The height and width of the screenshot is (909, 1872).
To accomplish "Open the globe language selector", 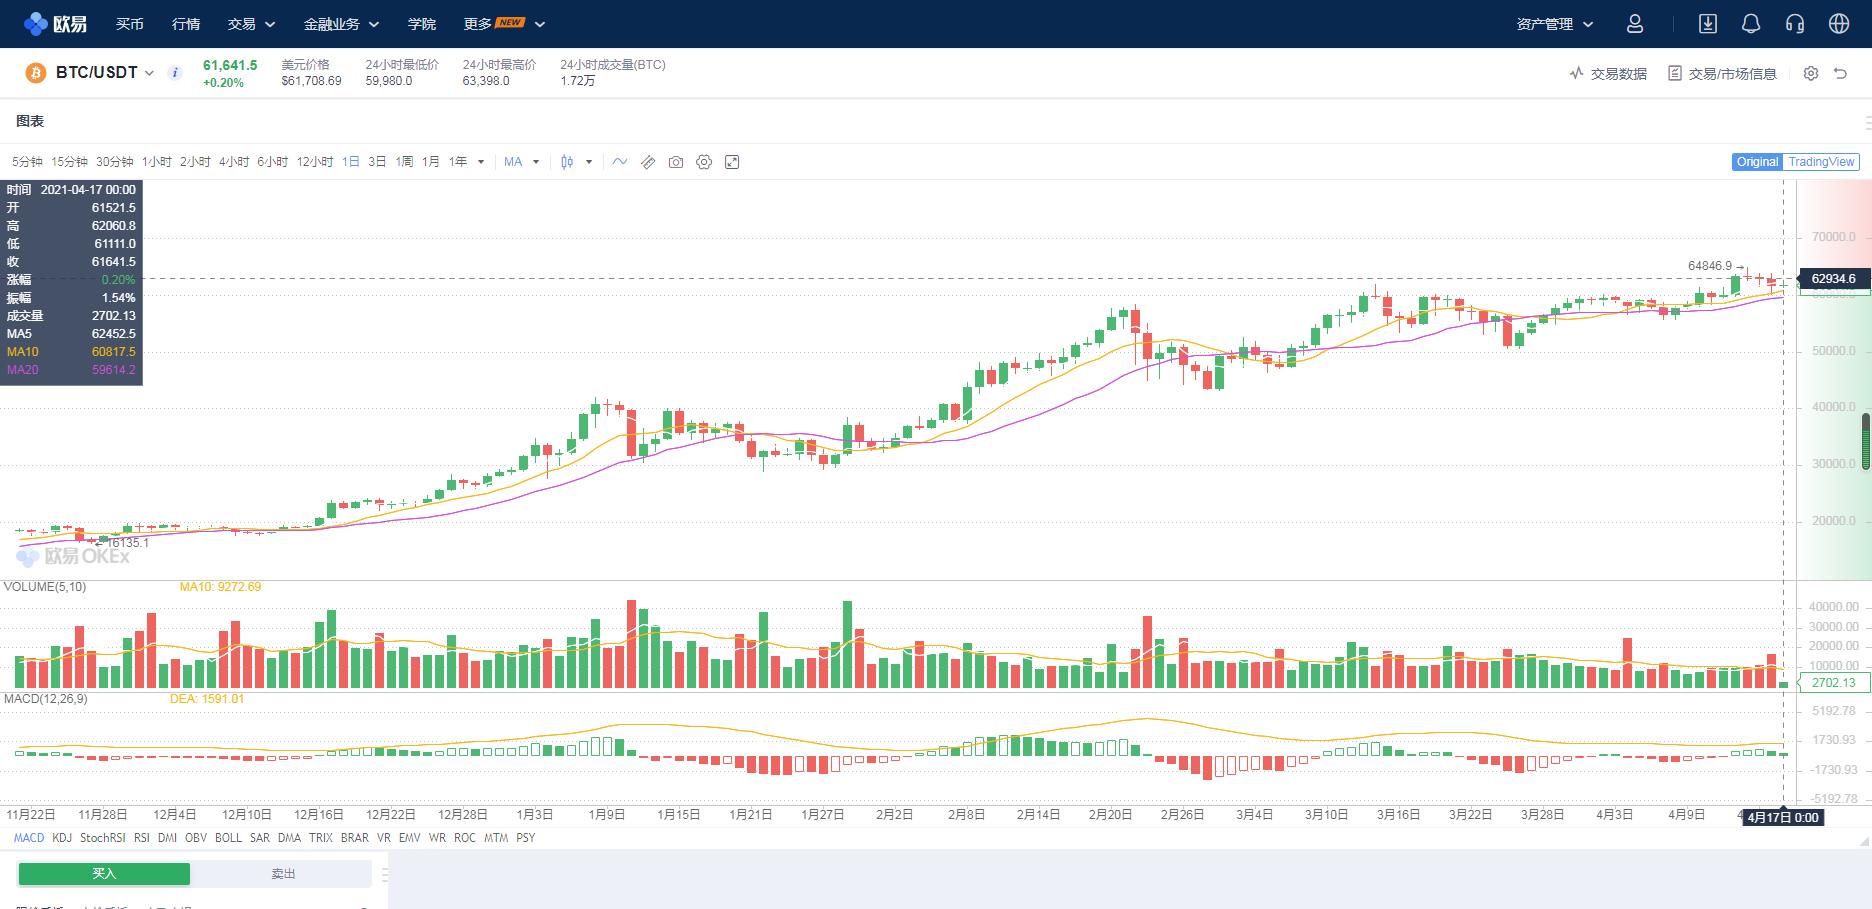I will tap(1839, 23).
